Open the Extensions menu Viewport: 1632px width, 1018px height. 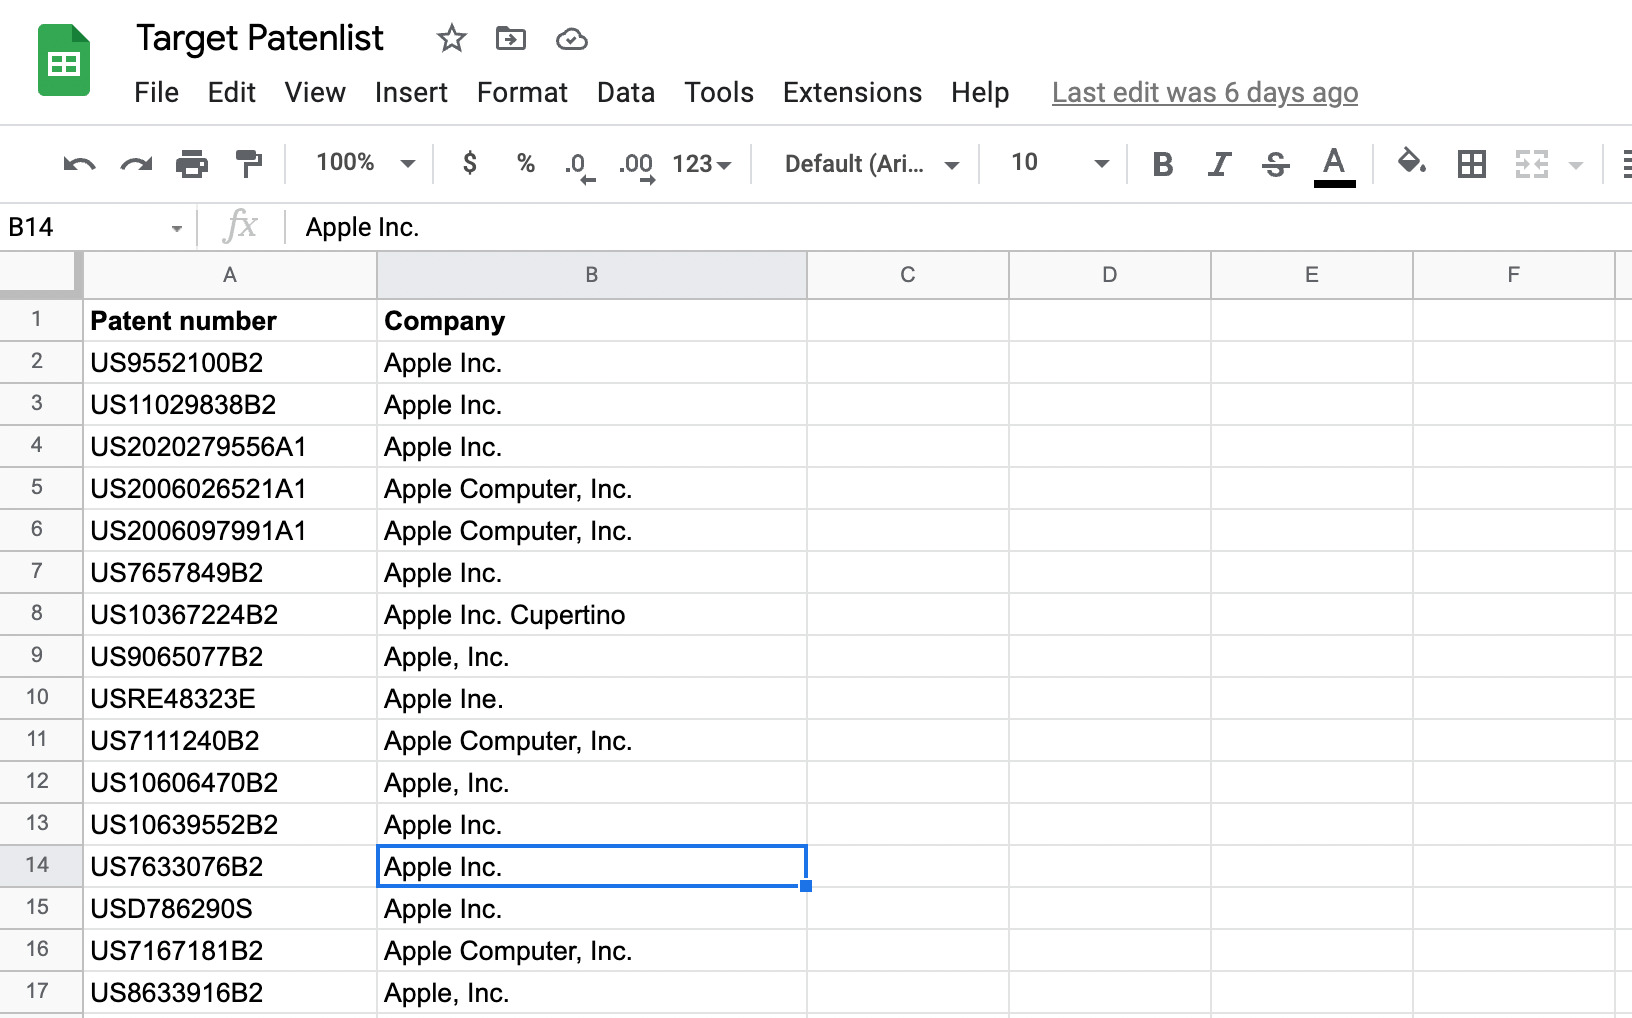pos(852,93)
